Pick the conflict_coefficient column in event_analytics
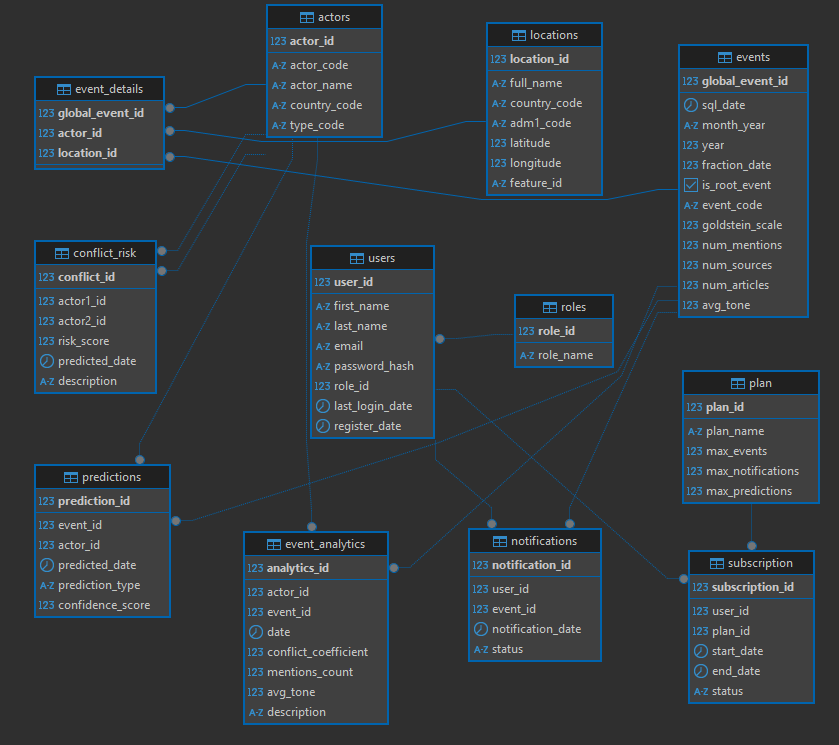 (317, 652)
